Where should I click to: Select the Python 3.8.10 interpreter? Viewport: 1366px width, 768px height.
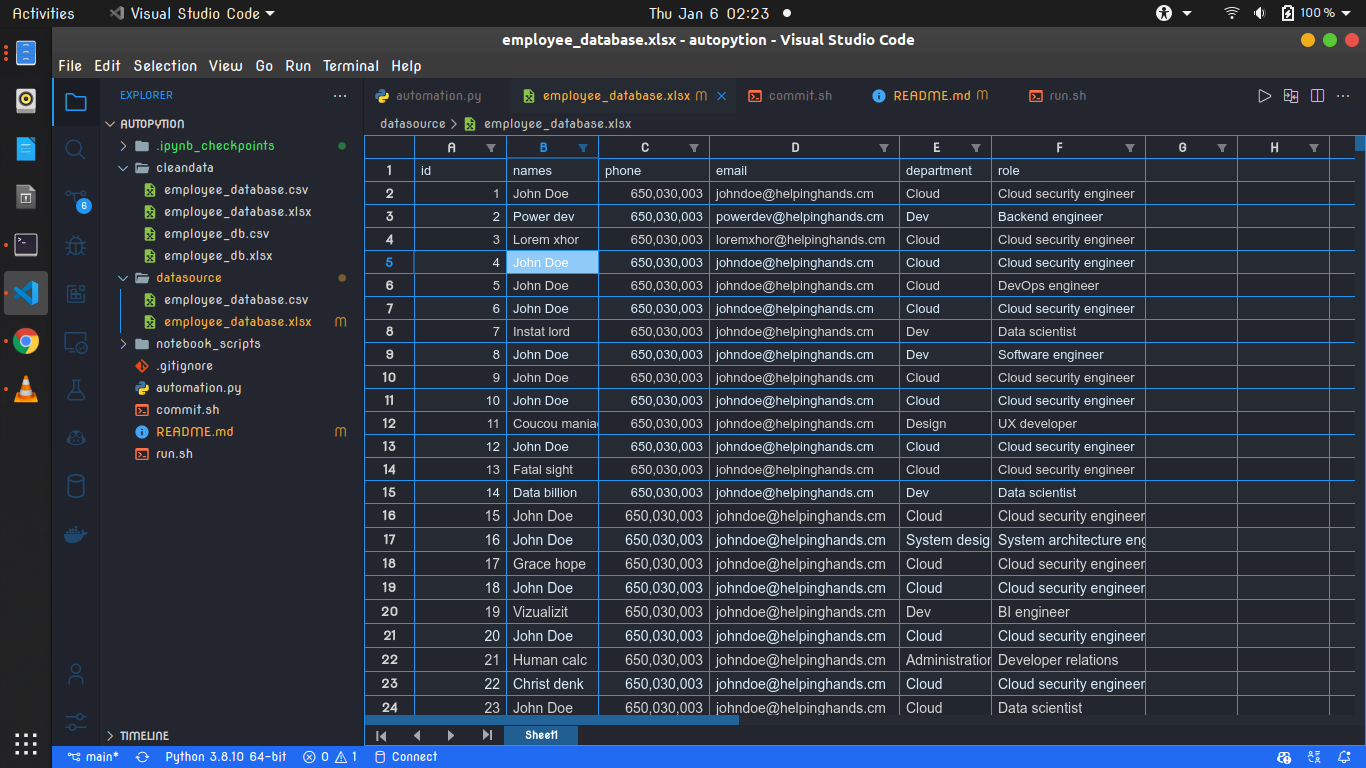[x=225, y=757]
